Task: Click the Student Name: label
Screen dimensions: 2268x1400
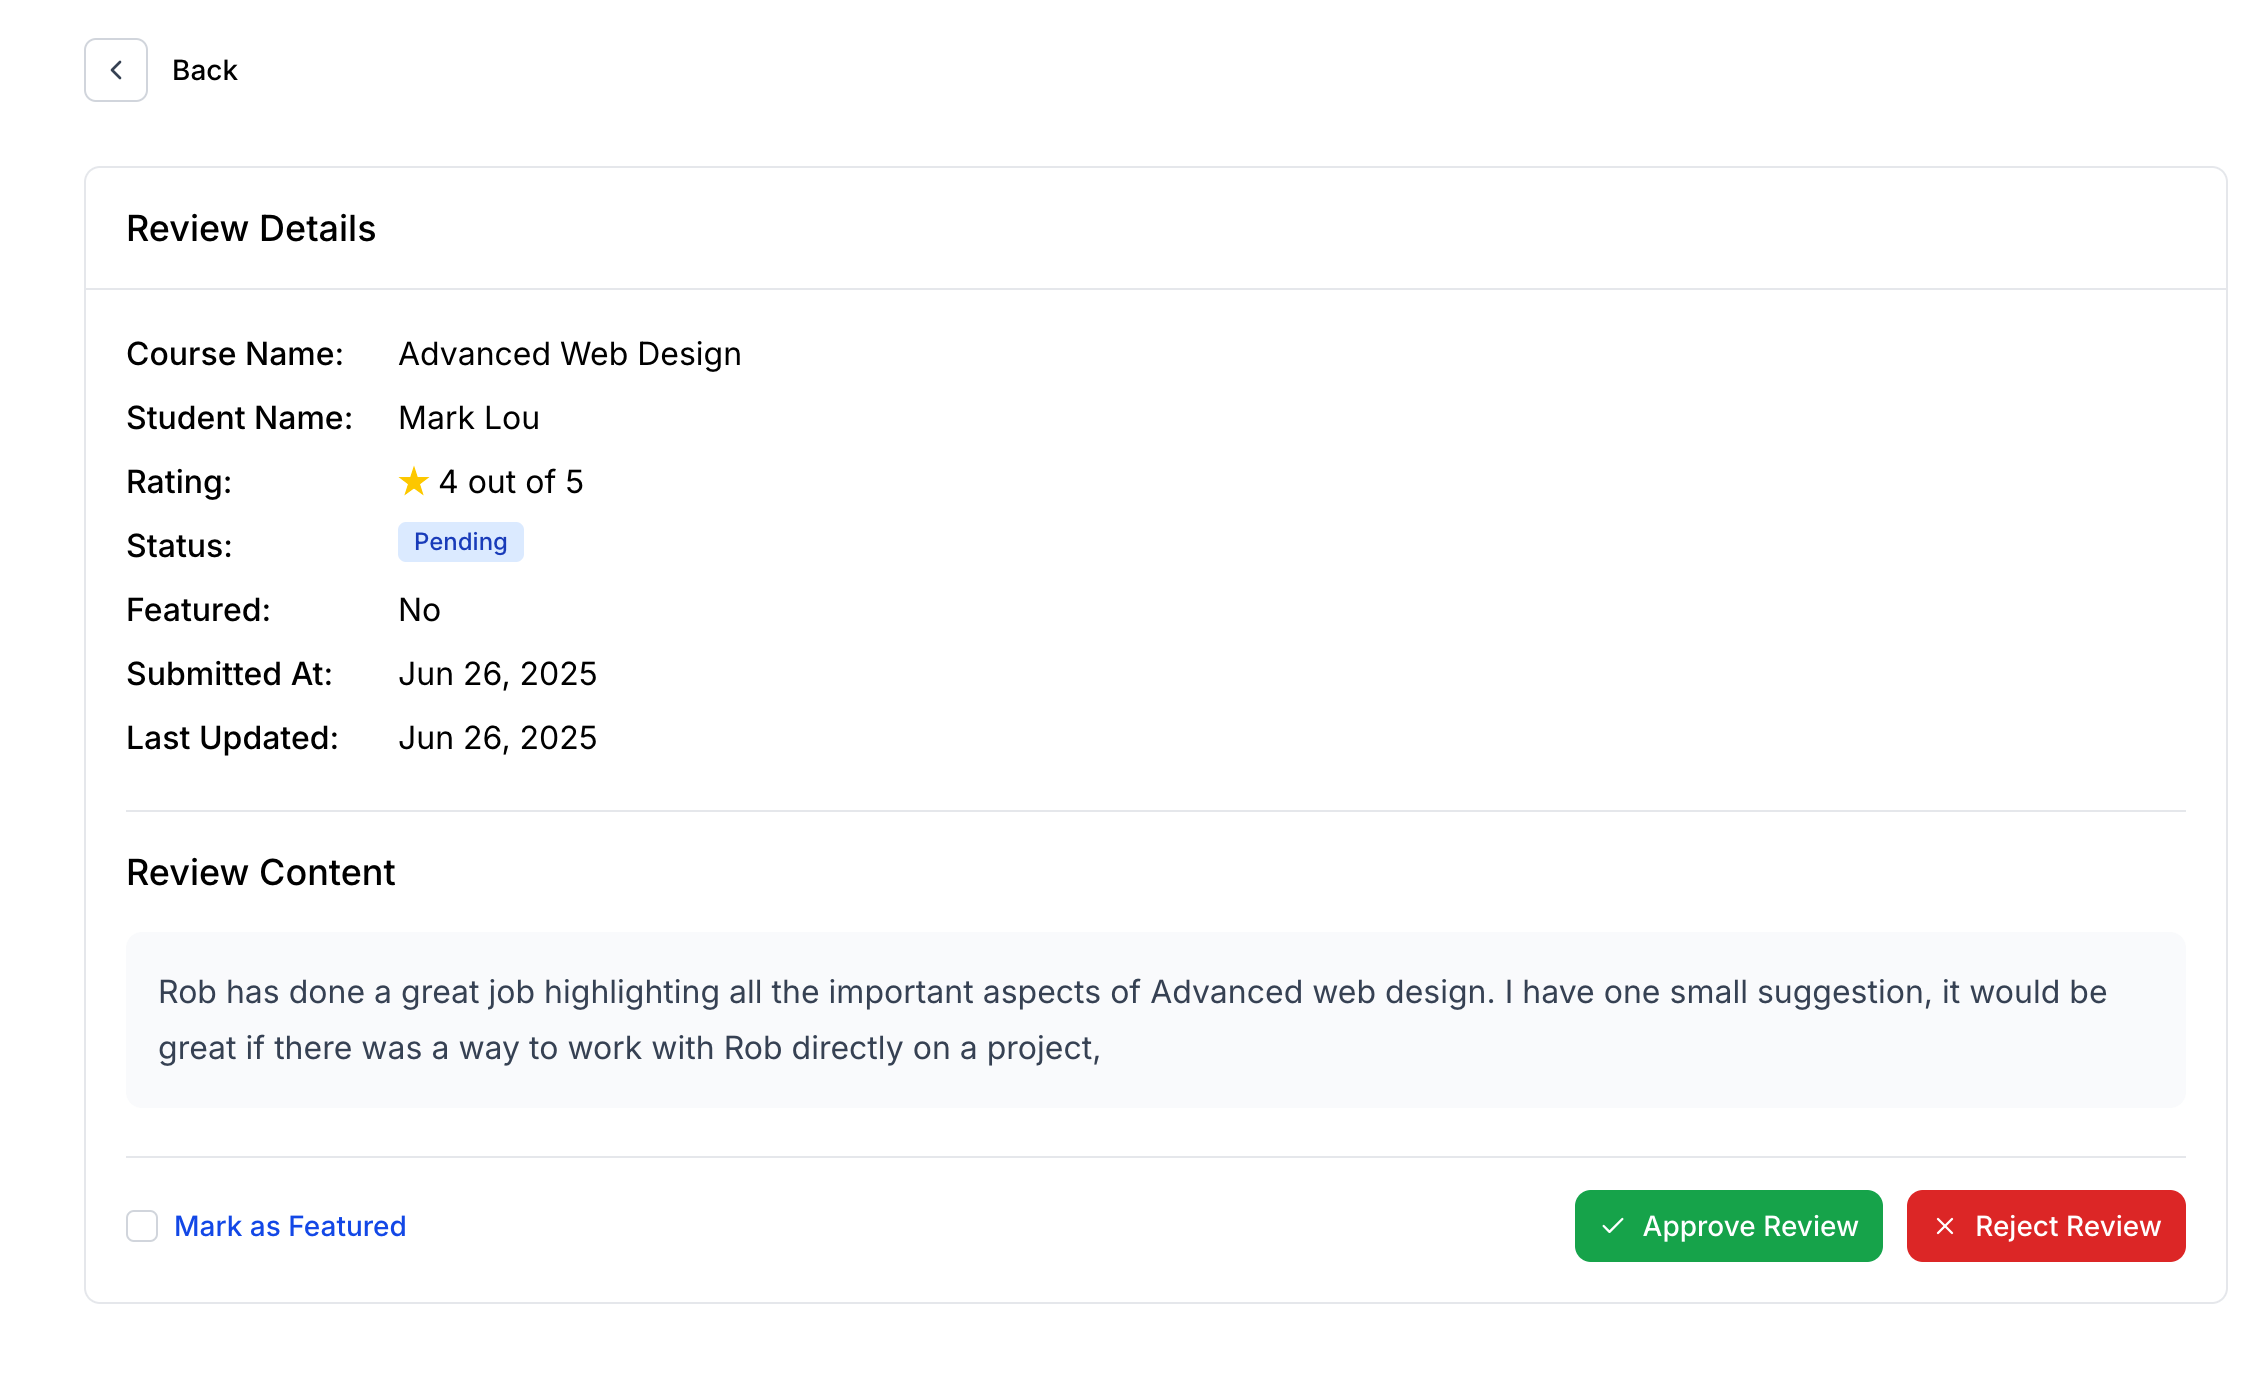Action: coord(240,418)
